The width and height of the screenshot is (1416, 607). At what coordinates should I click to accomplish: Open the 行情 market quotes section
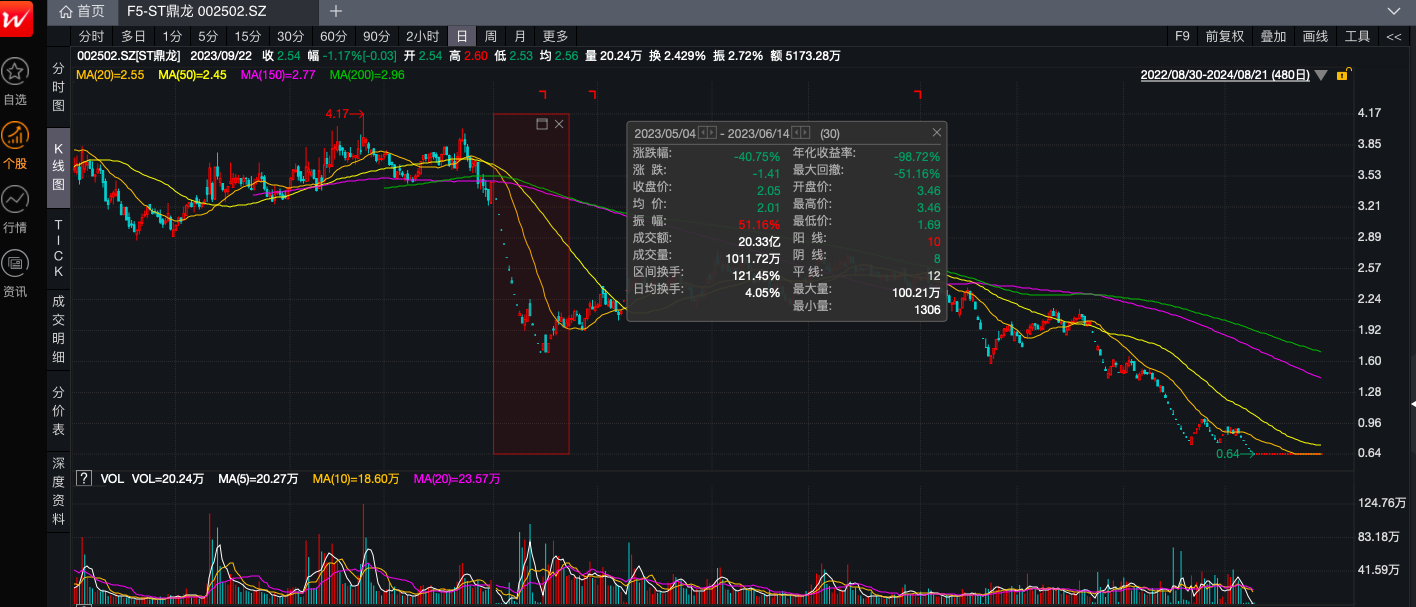point(15,209)
